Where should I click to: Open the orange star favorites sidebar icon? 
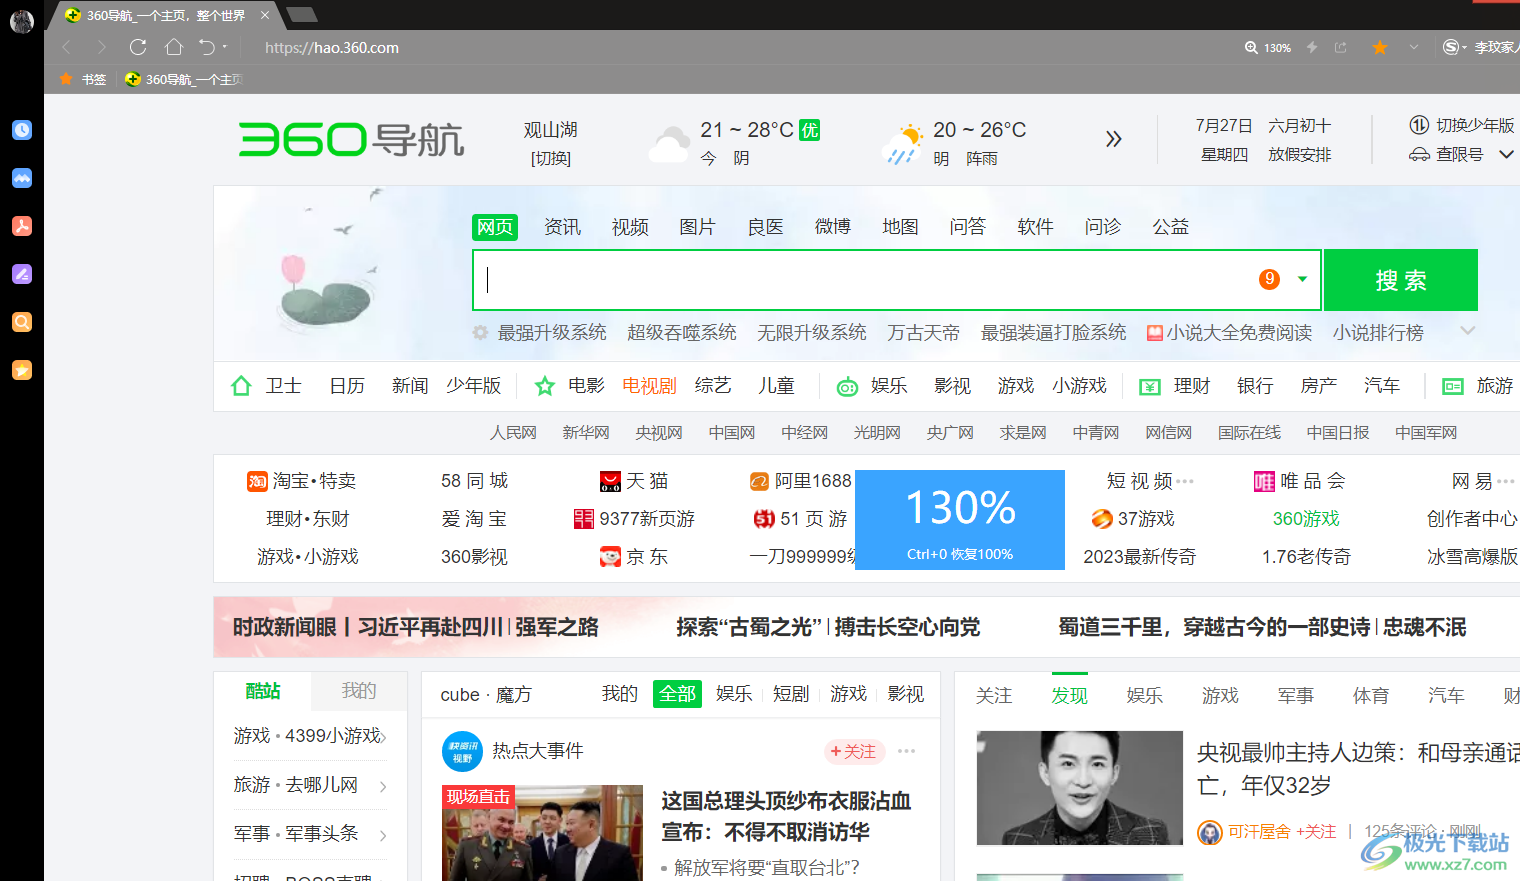pos(22,370)
